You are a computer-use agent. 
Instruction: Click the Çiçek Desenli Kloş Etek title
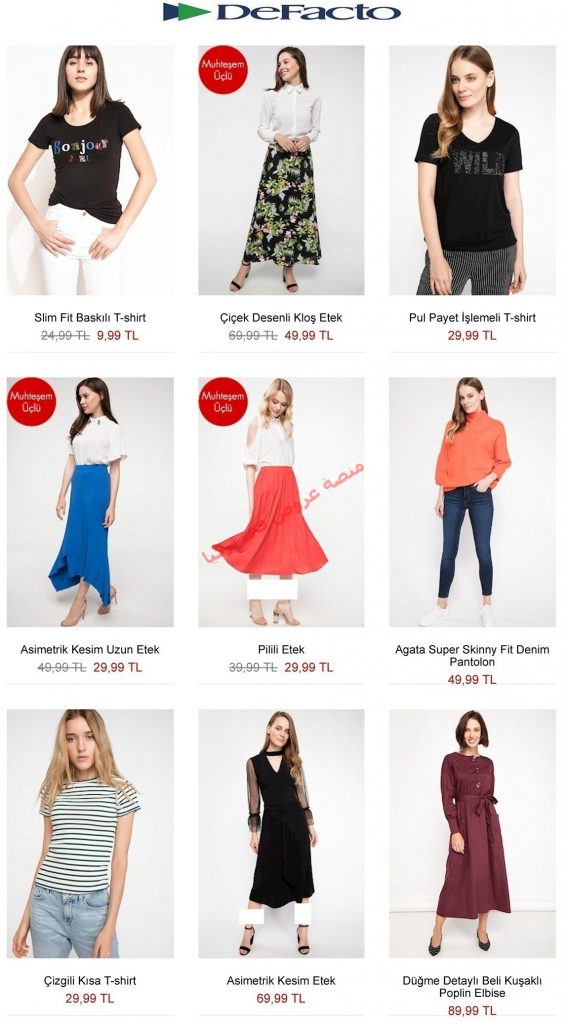(x=281, y=318)
